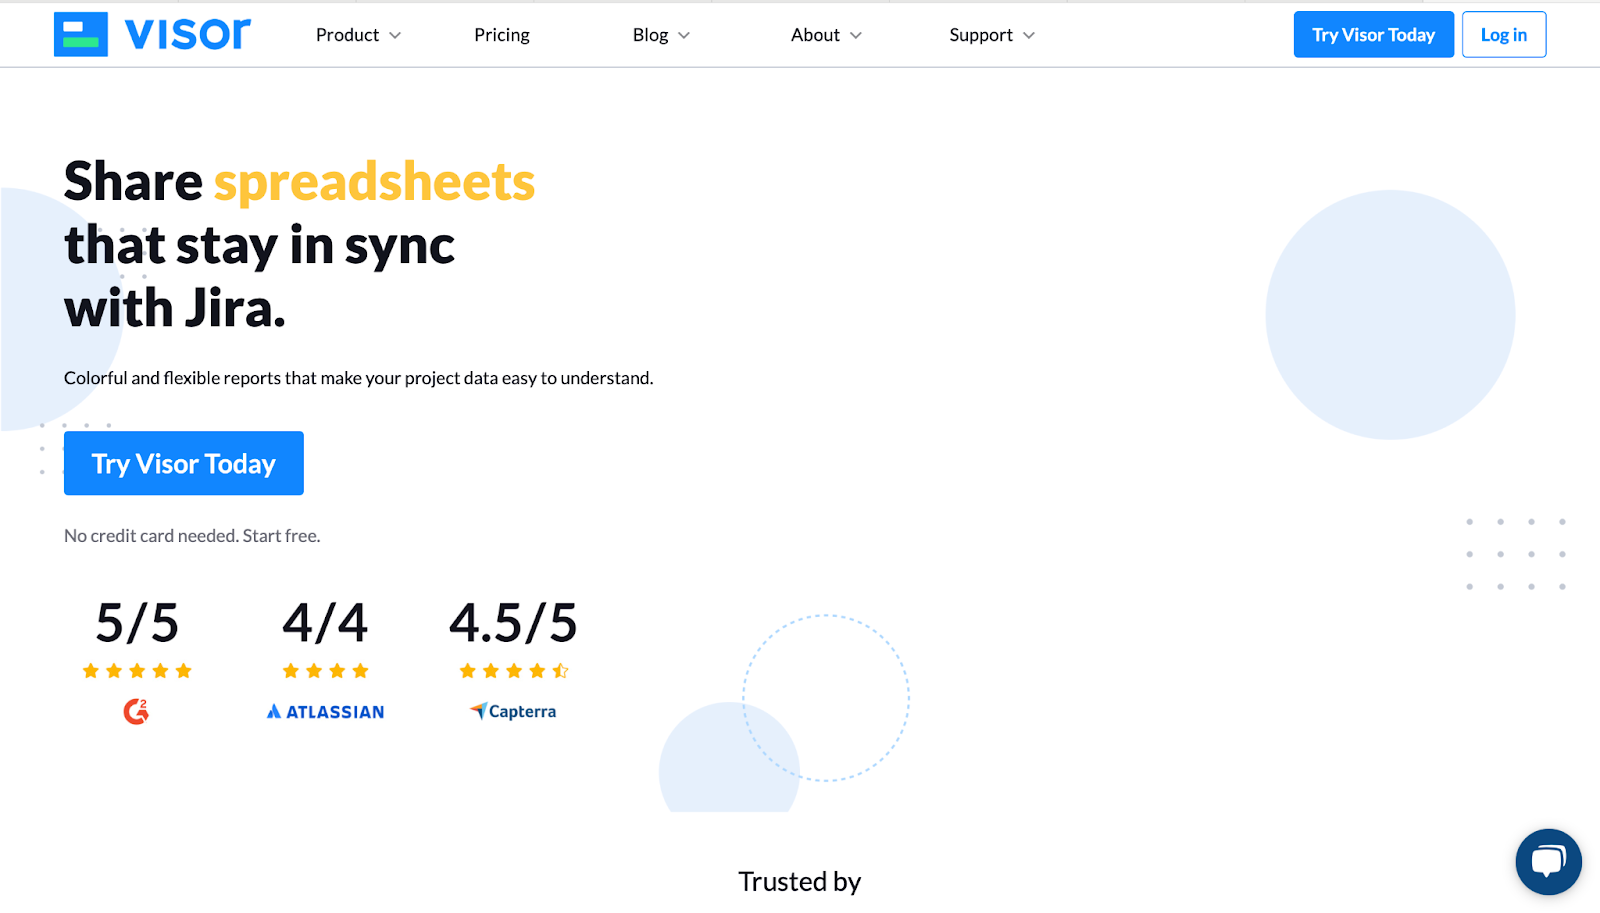The width and height of the screenshot is (1600, 913).
Task: Switch to the Pricing page
Action: [x=501, y=34]
